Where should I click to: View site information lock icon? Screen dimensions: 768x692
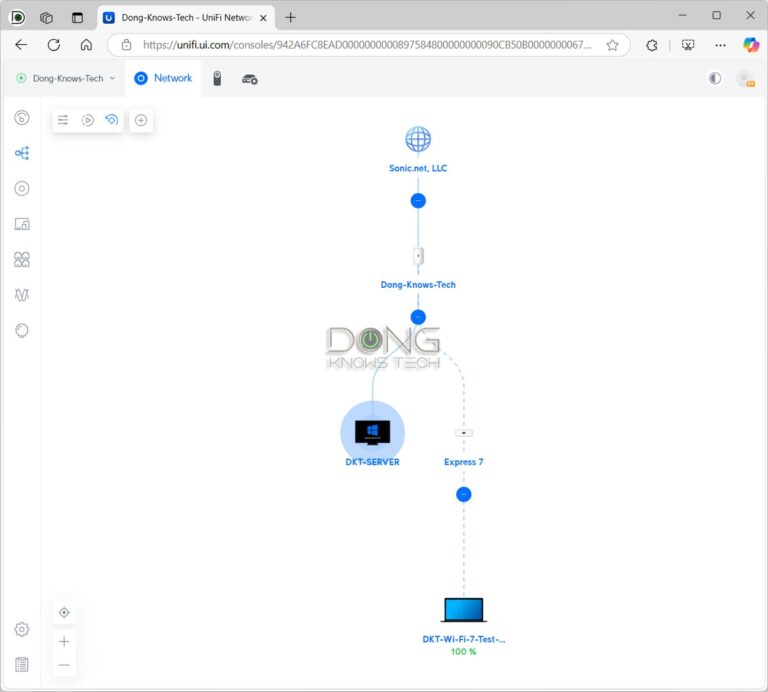(x=126, y=45)
